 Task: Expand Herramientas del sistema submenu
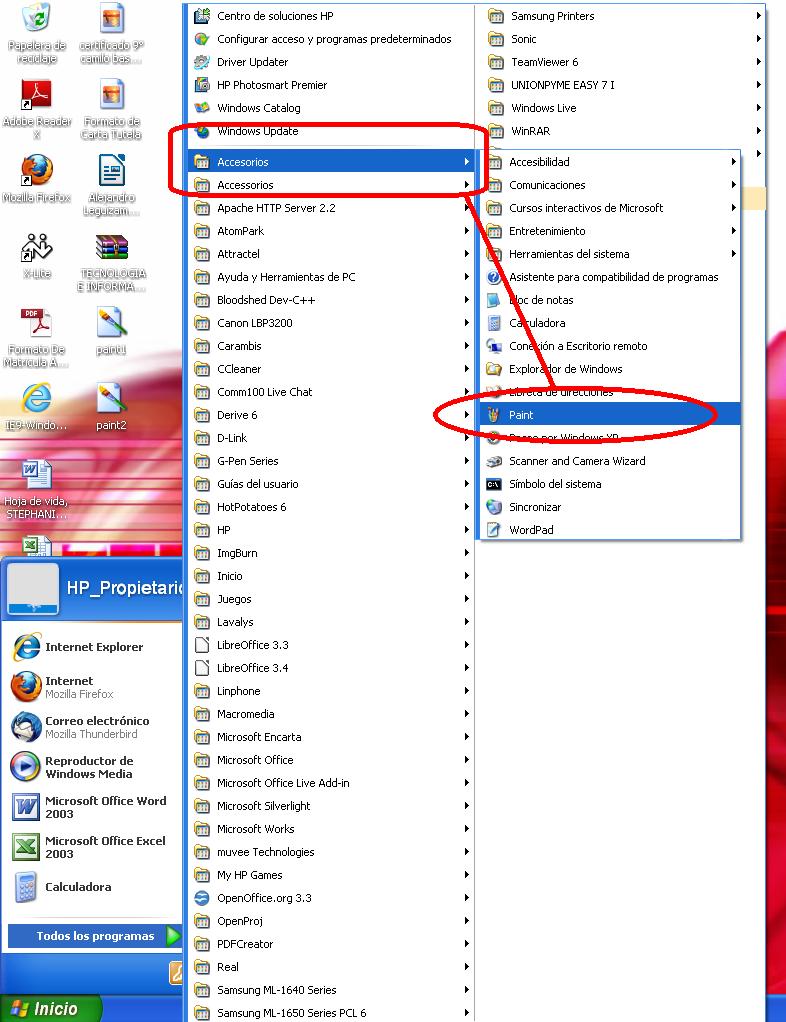568,254
